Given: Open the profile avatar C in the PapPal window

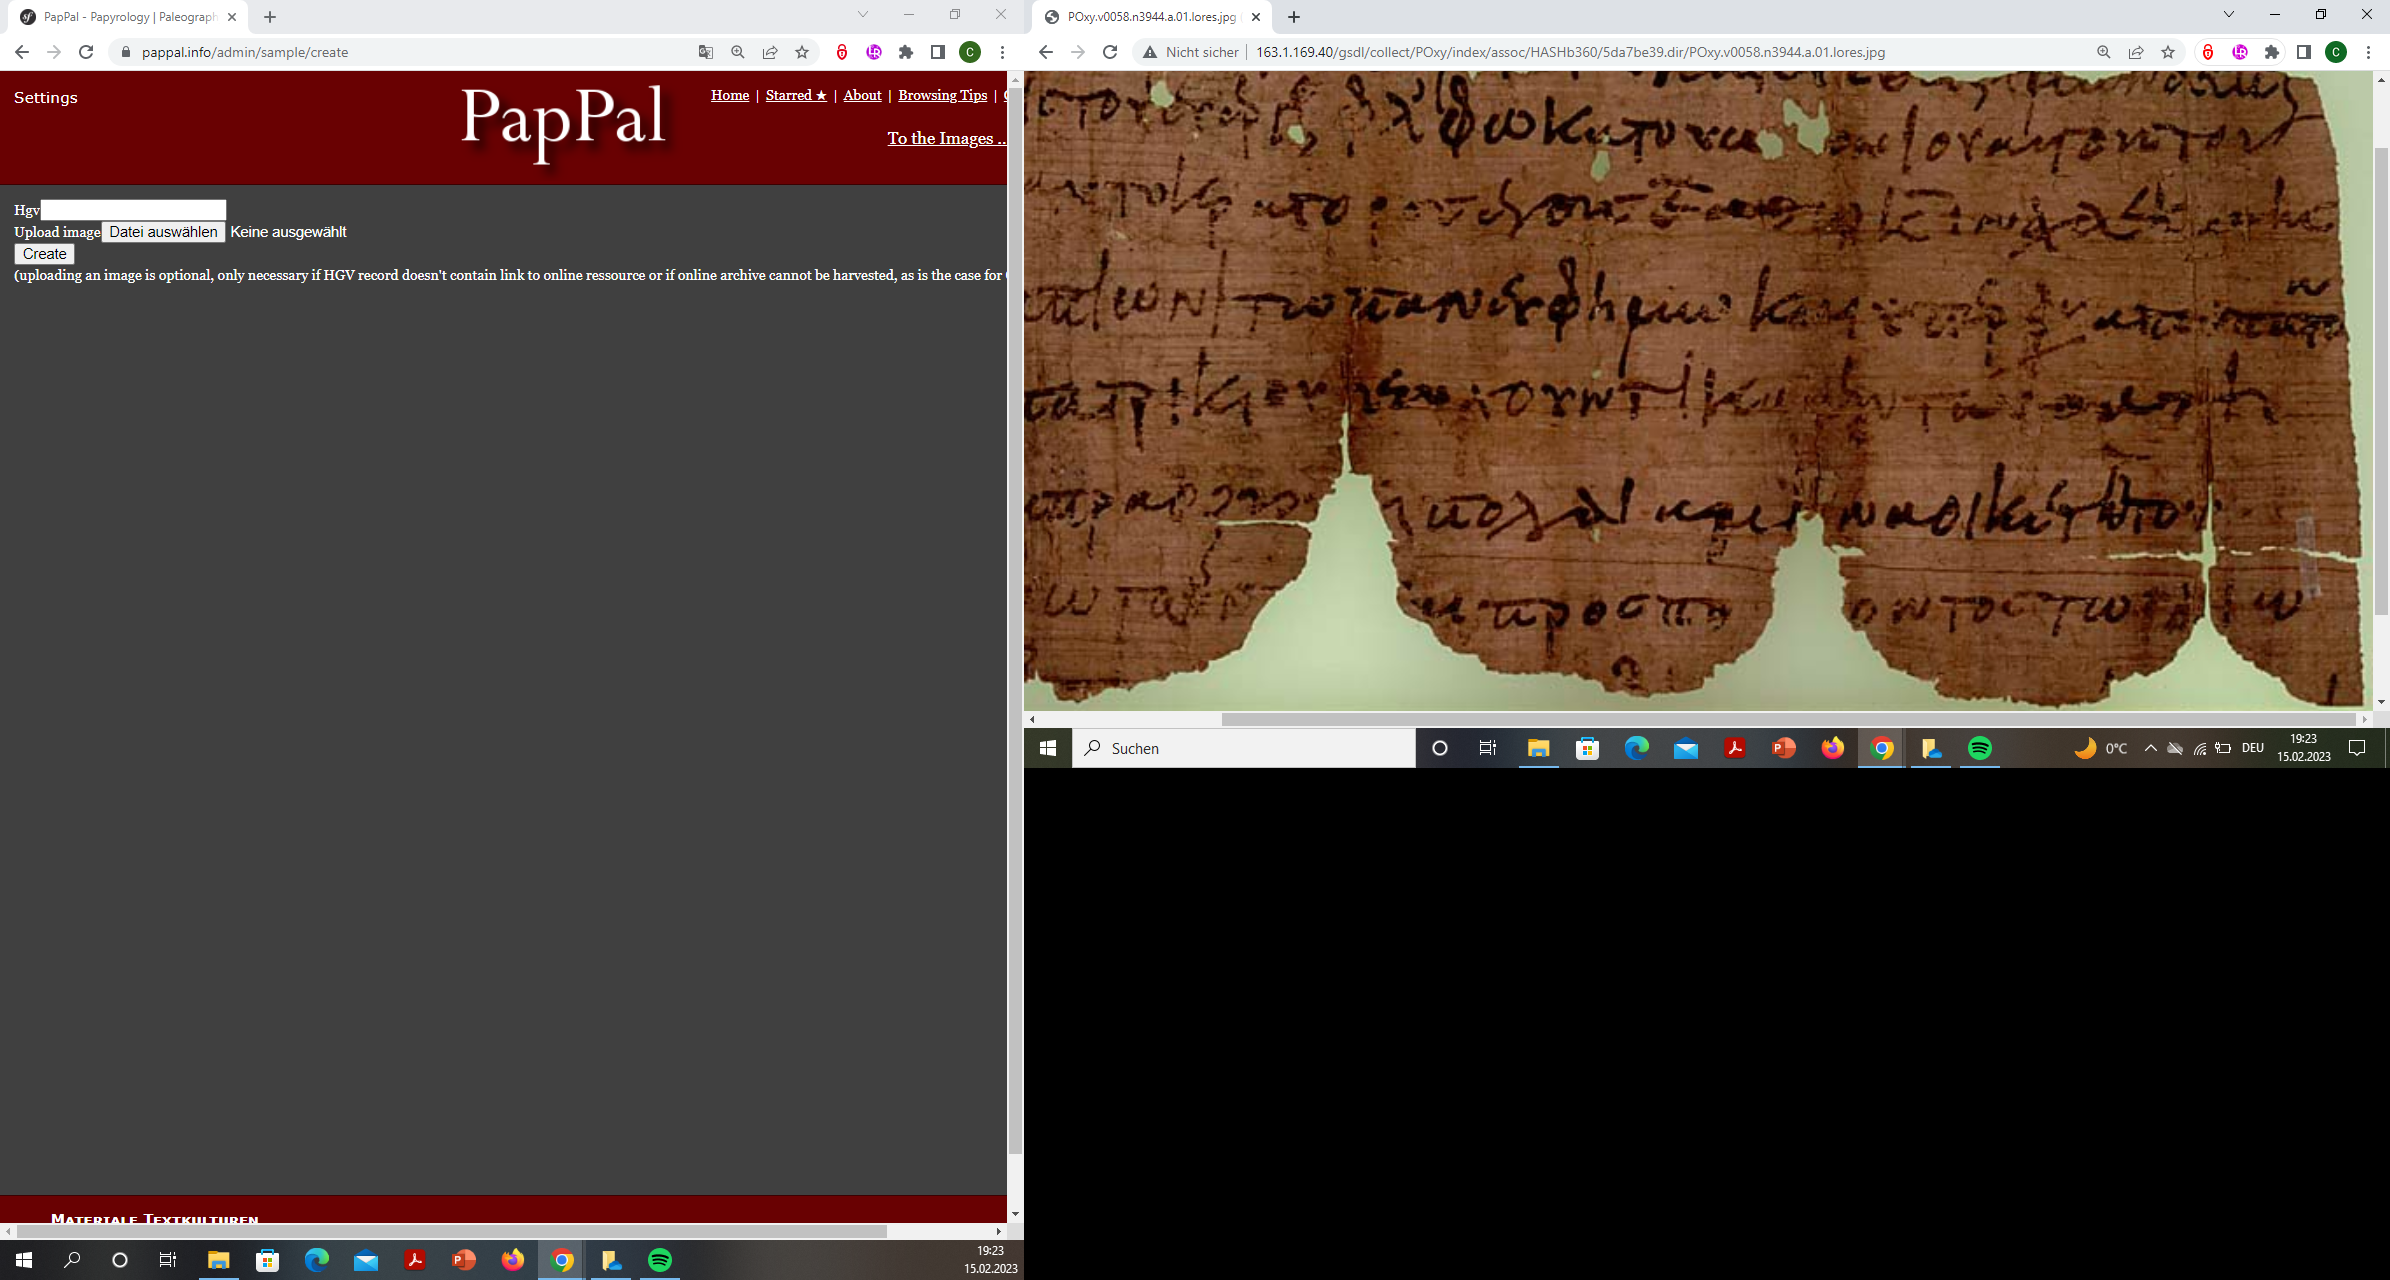Looking at the screenshot, I should pos(970,52).
